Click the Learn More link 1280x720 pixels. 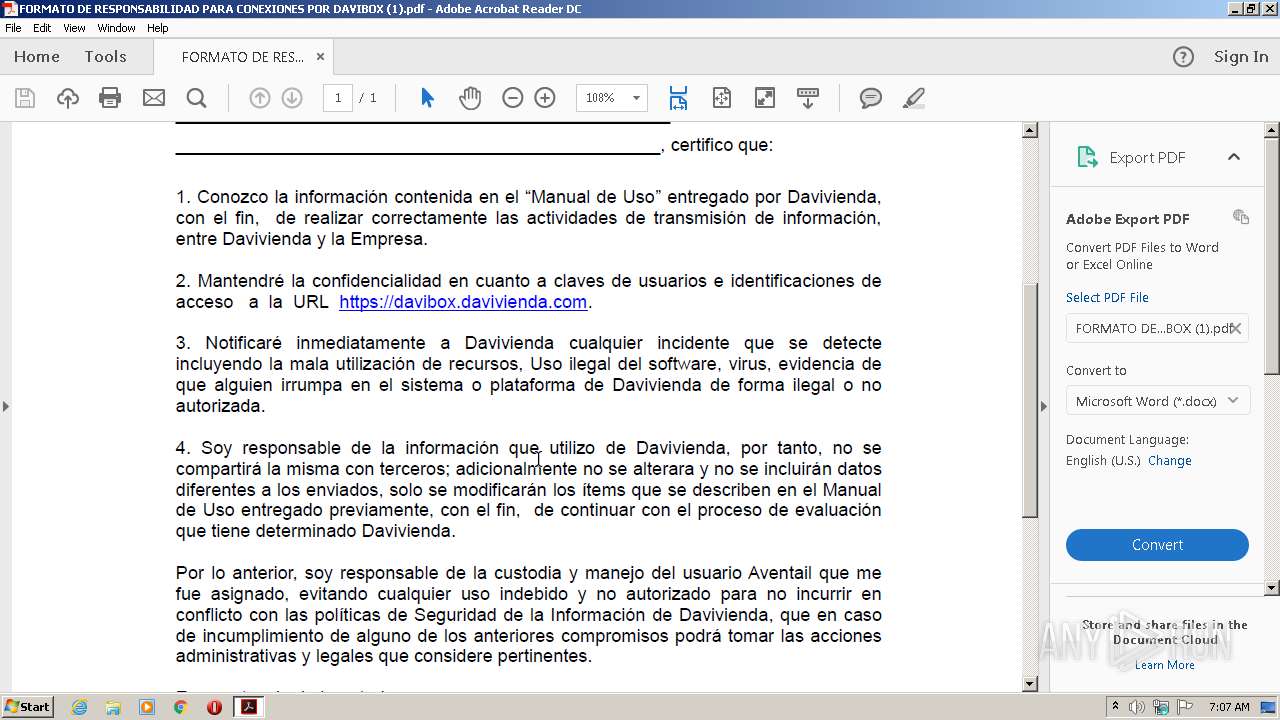point(1165,665)
